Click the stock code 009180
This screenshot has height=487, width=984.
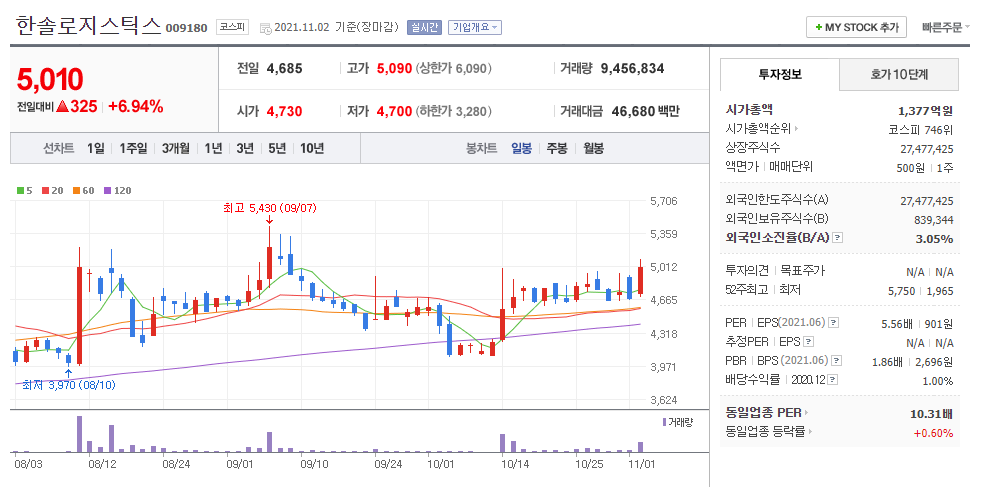click(186, 28)
